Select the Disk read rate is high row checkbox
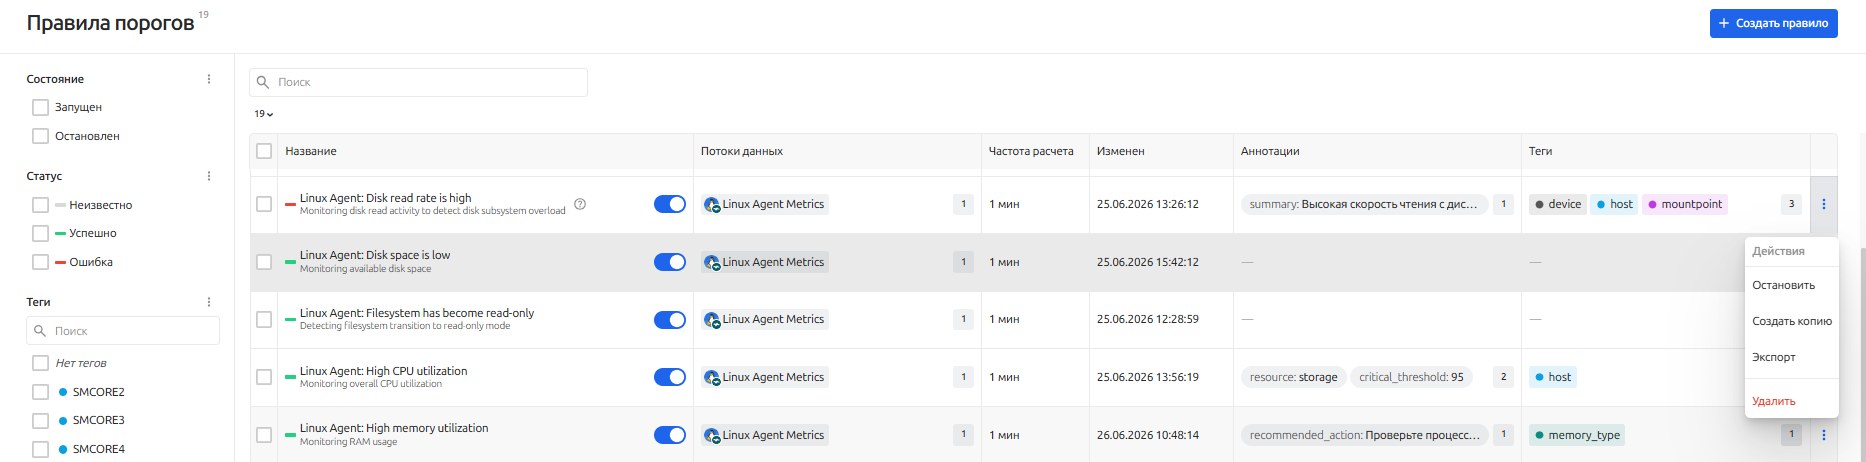Viewport: 1866px width, 462px height. pyautogui.click(x=264, y=204)
